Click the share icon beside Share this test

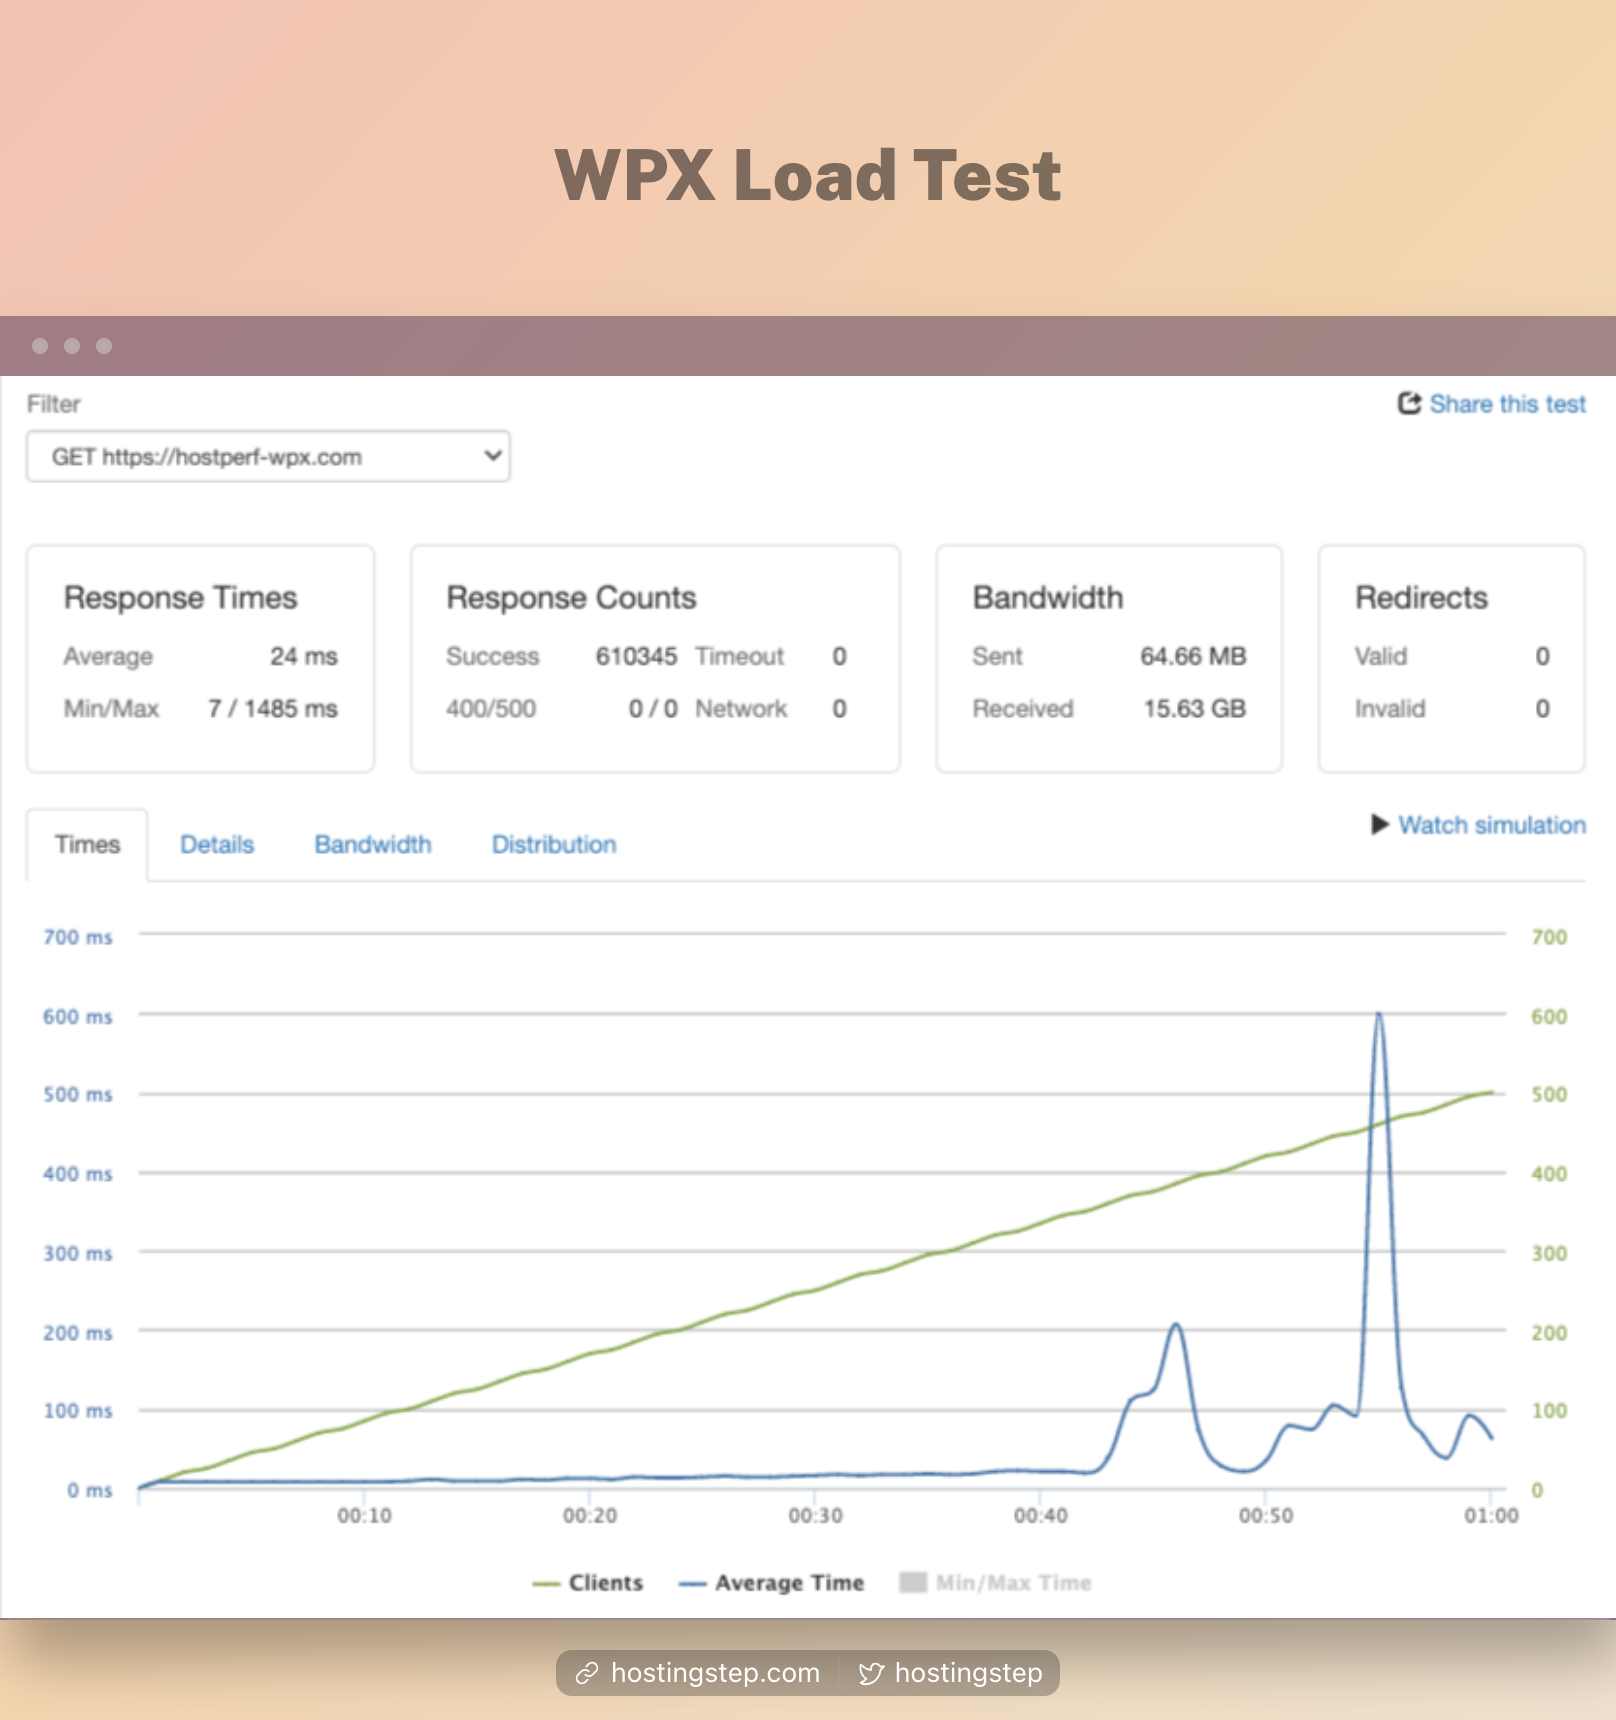(1409, 403)
